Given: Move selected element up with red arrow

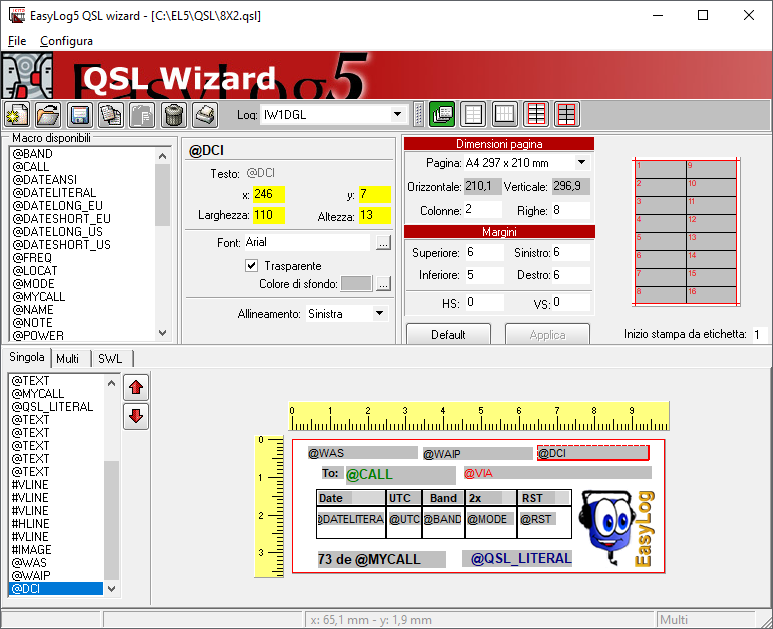Looking at the screenshot, I should click(x=136, y=387).
